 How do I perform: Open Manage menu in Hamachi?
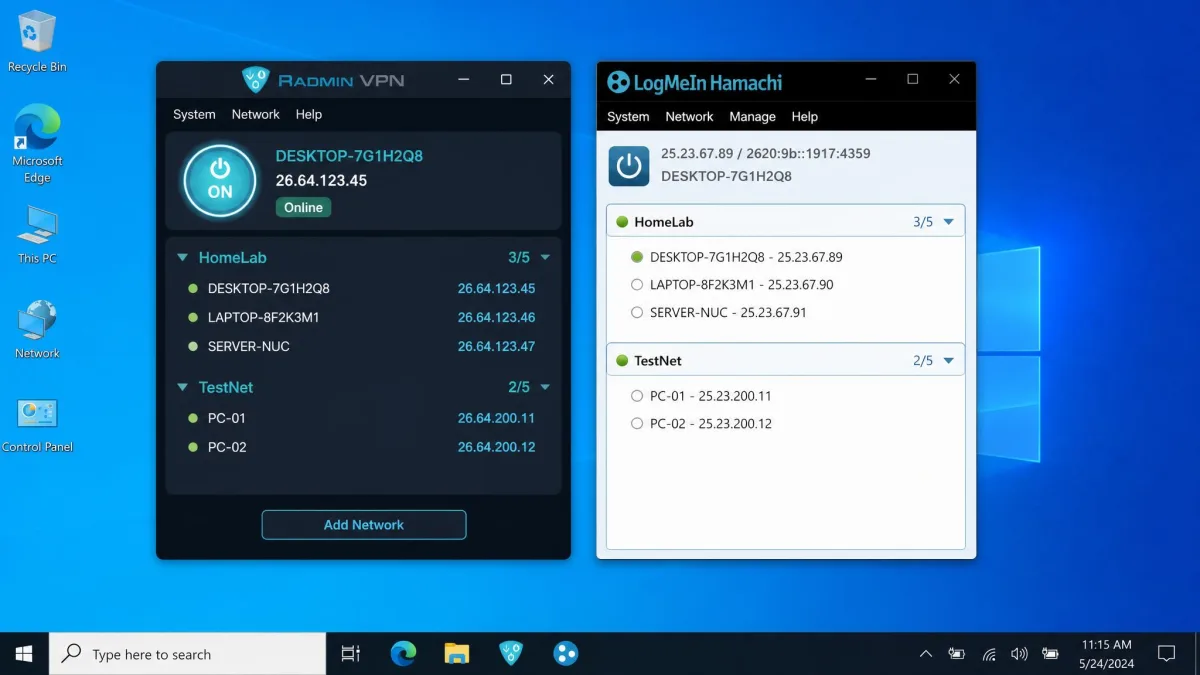point(752,116)
